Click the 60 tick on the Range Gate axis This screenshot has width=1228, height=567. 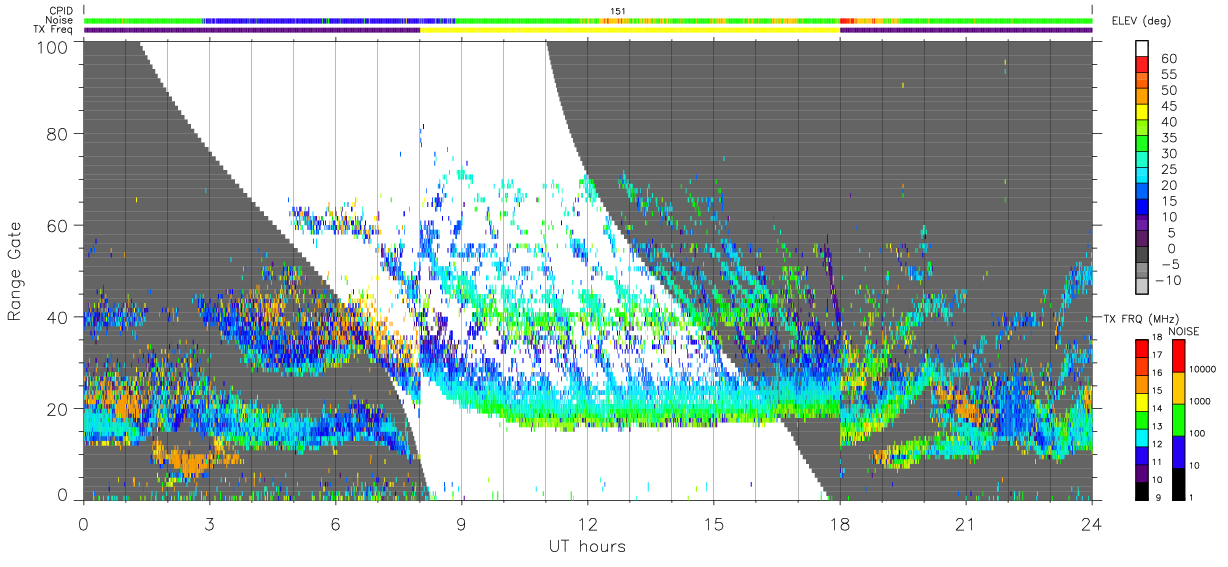click(x=58, y=225)
